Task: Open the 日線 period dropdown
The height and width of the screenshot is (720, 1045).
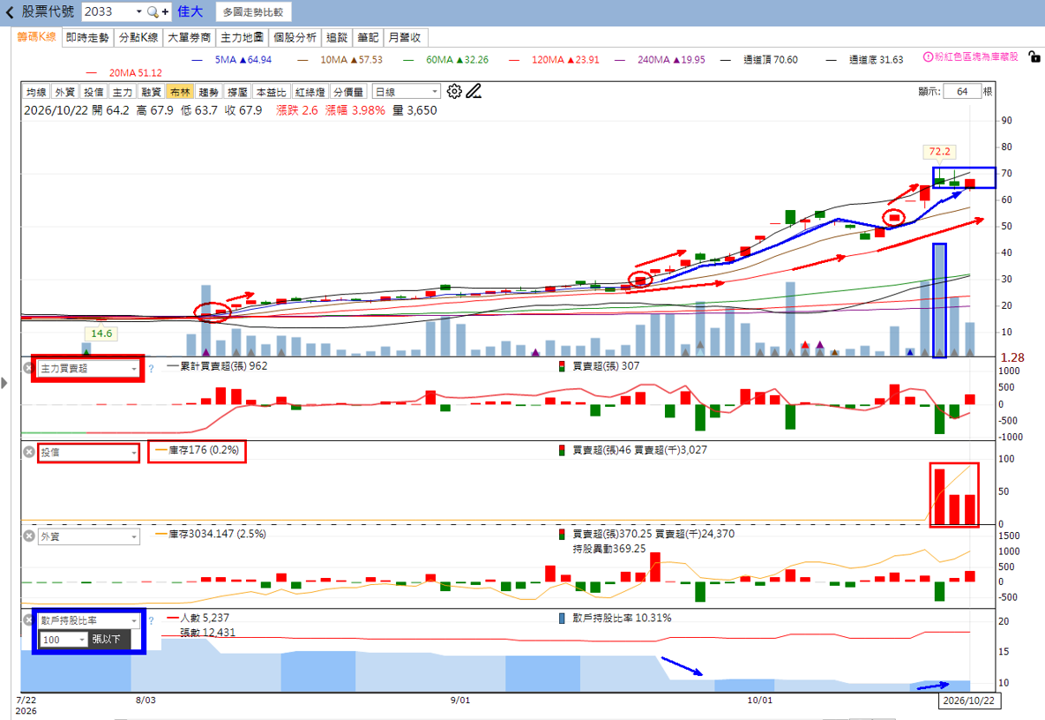Action: (407, 92)
